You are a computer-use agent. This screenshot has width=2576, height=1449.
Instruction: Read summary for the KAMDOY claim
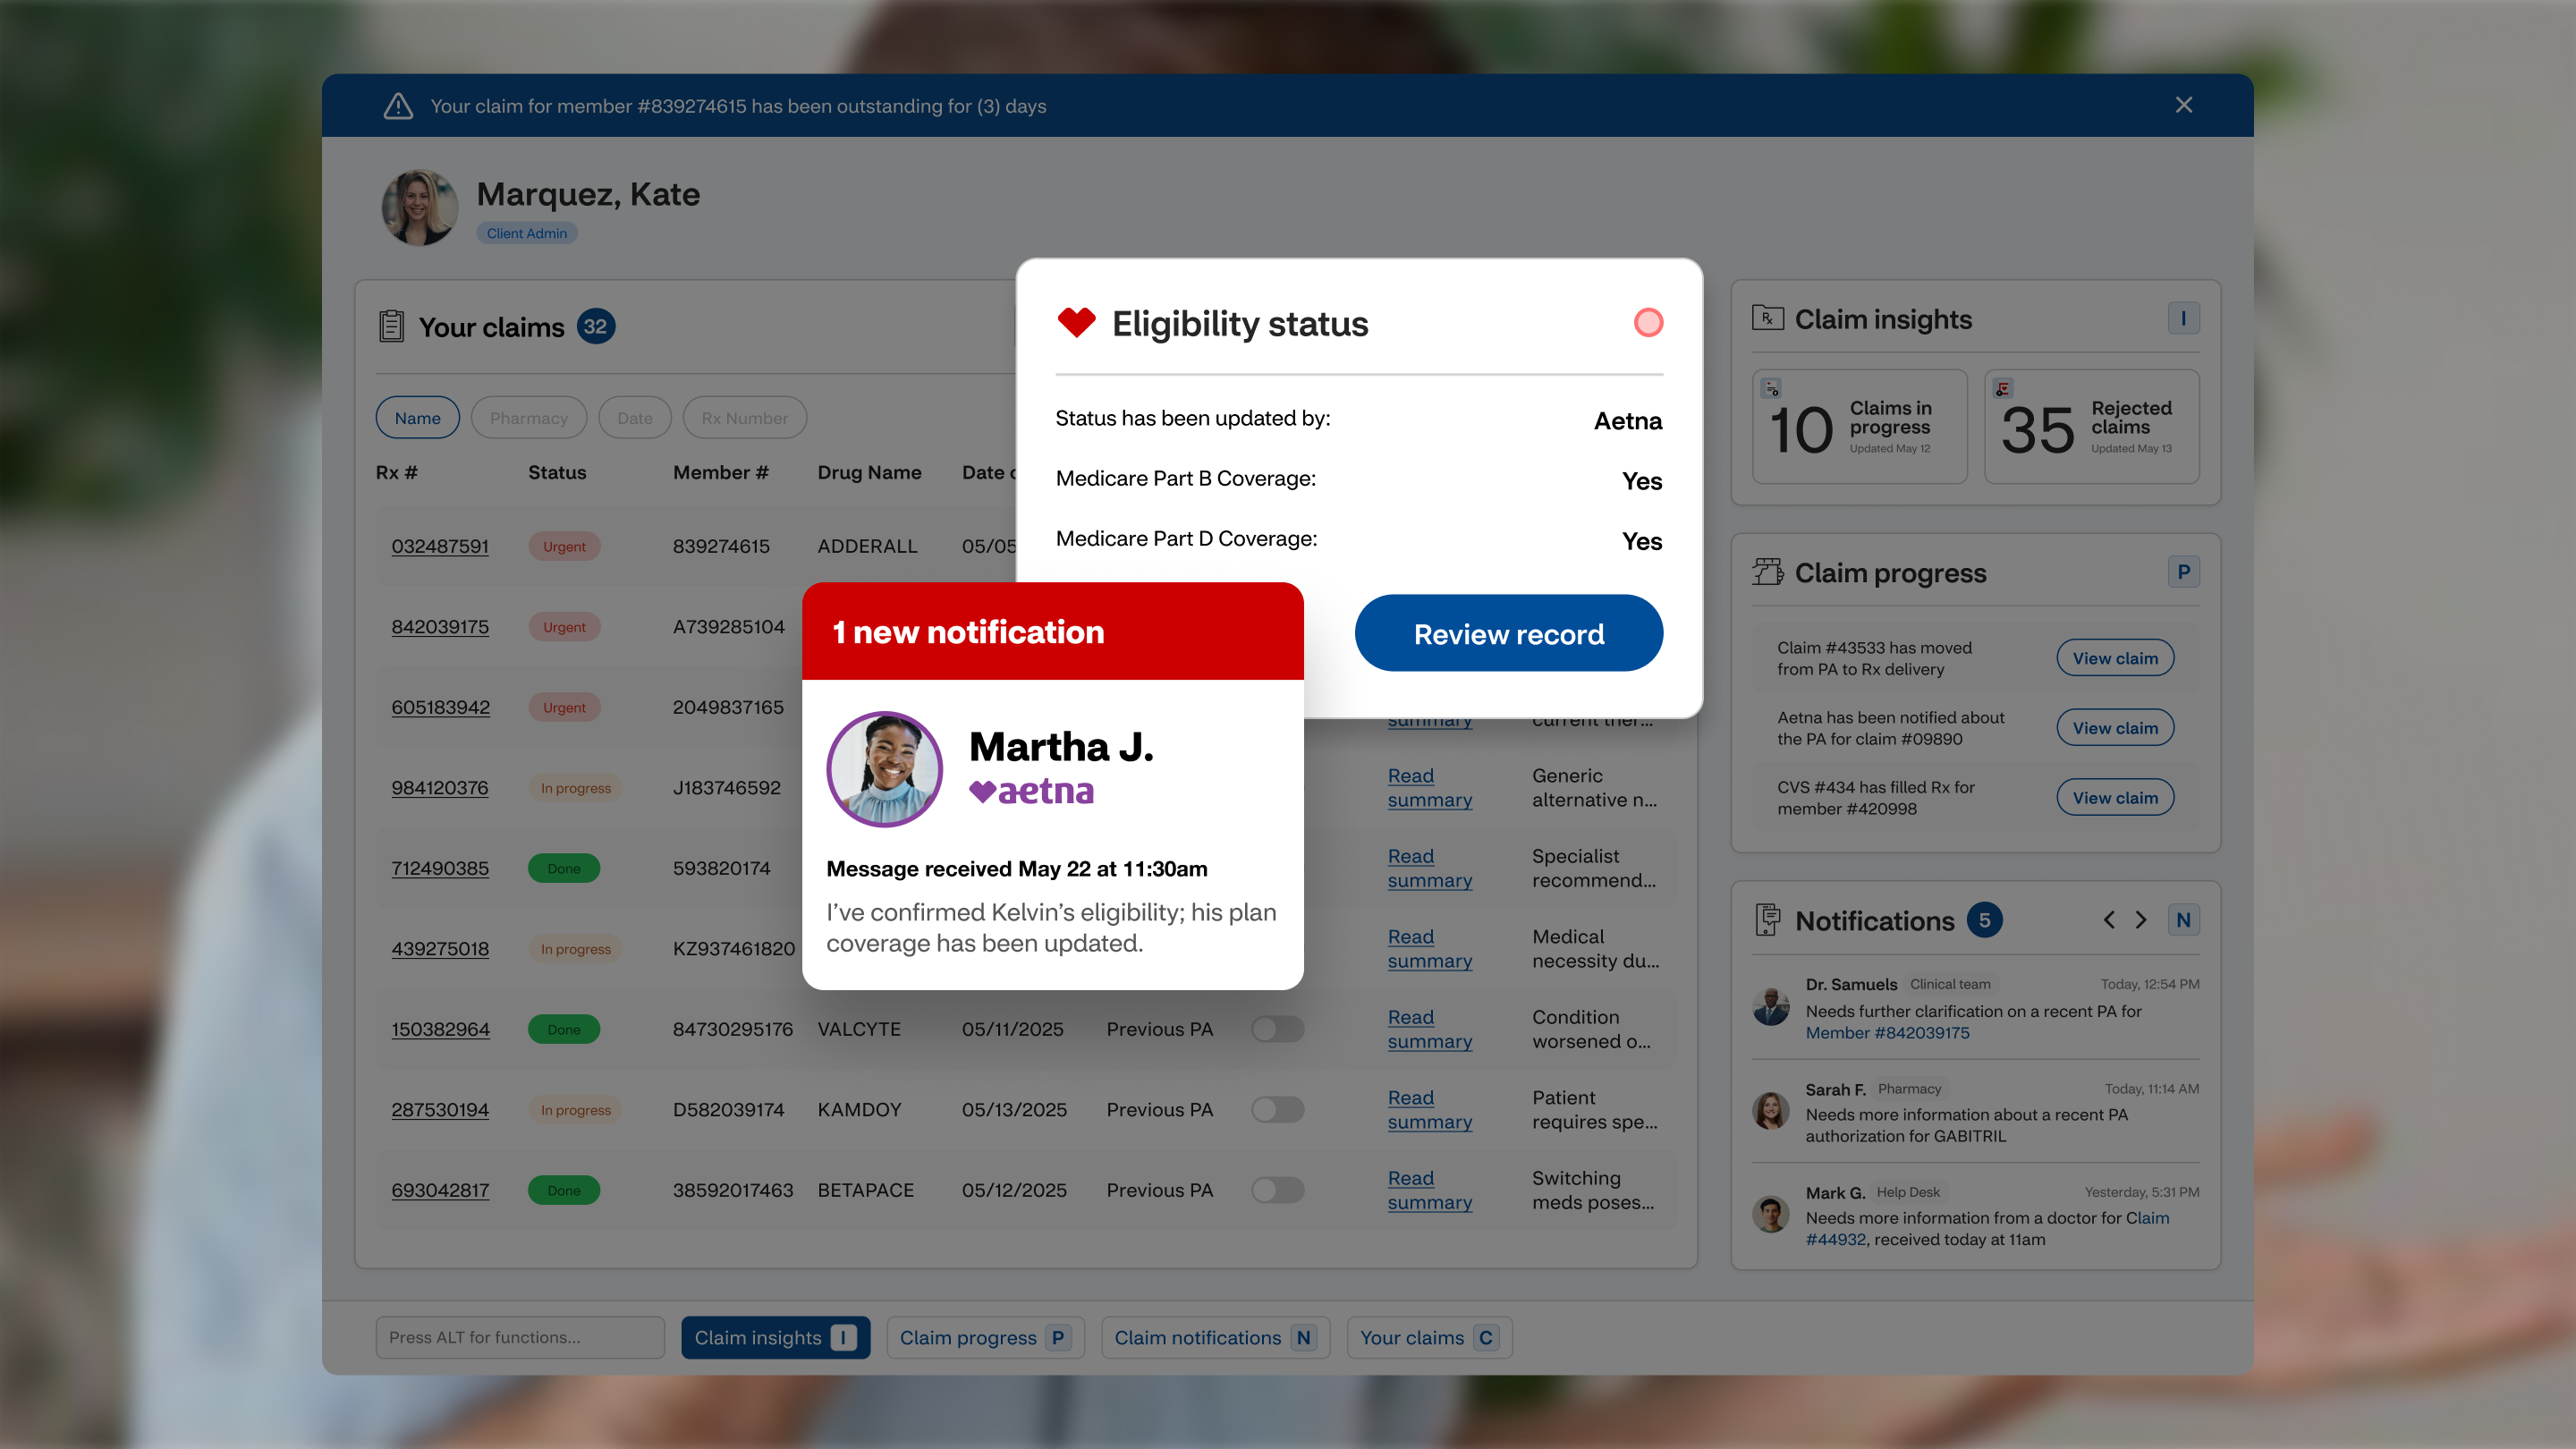click(1430, 1110)
